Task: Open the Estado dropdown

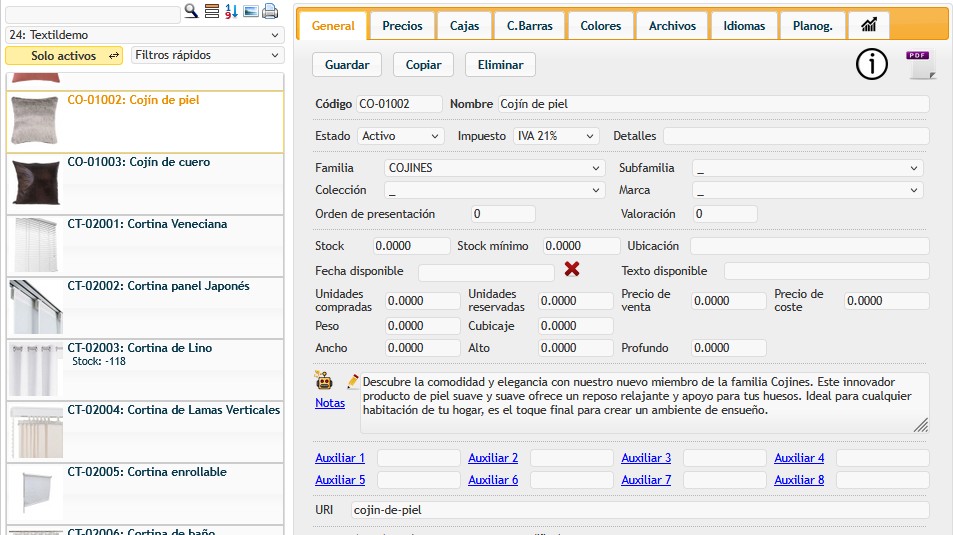Action: pos(401,136)
